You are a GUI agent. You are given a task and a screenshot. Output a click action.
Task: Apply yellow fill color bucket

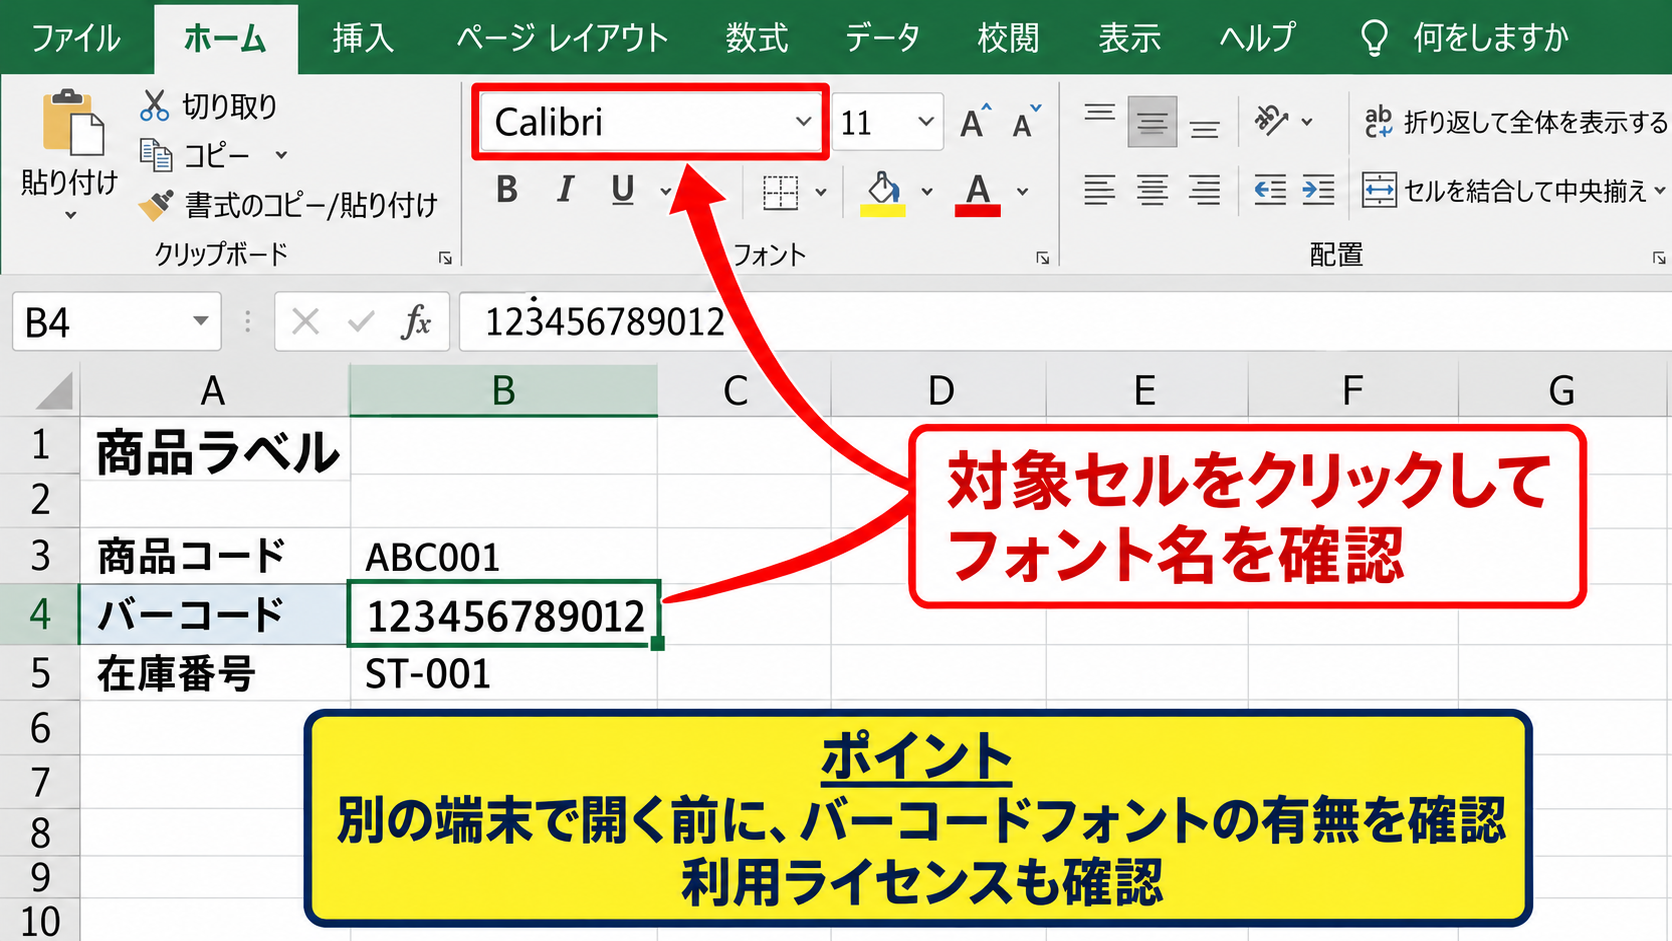pyautogui.click(x=883, y=193)
